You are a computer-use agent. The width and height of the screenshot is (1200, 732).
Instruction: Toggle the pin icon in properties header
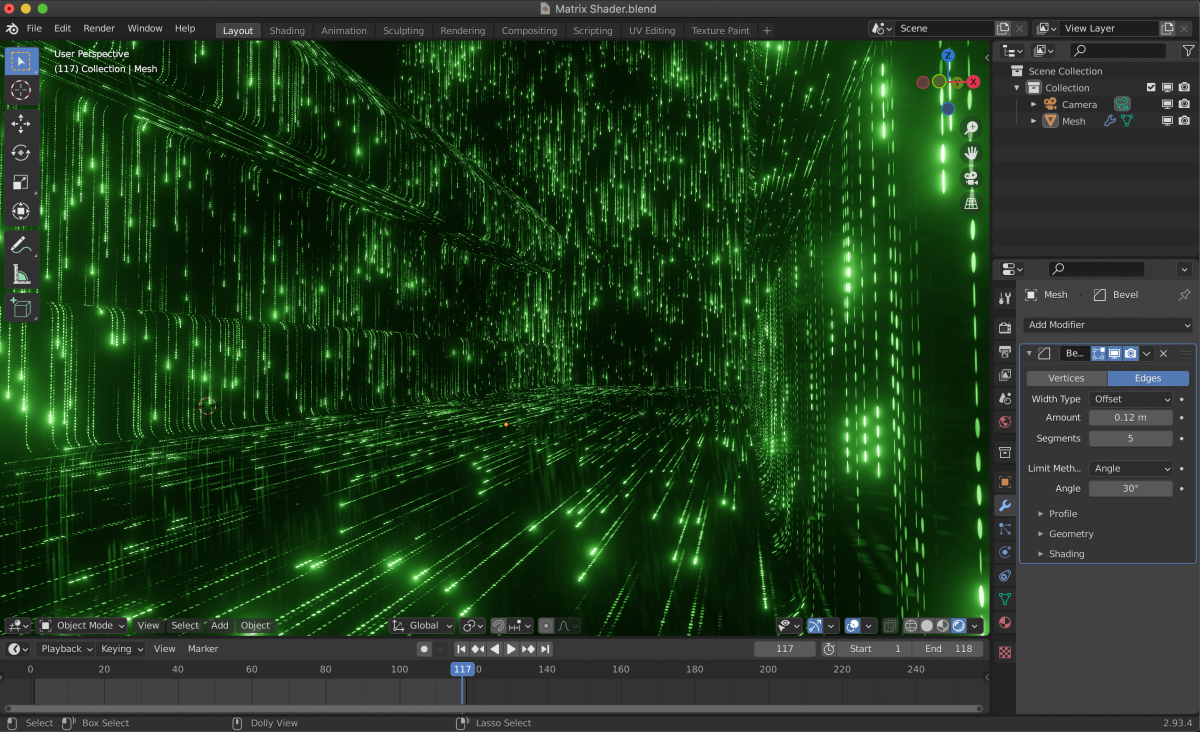tap(1184, 295)
